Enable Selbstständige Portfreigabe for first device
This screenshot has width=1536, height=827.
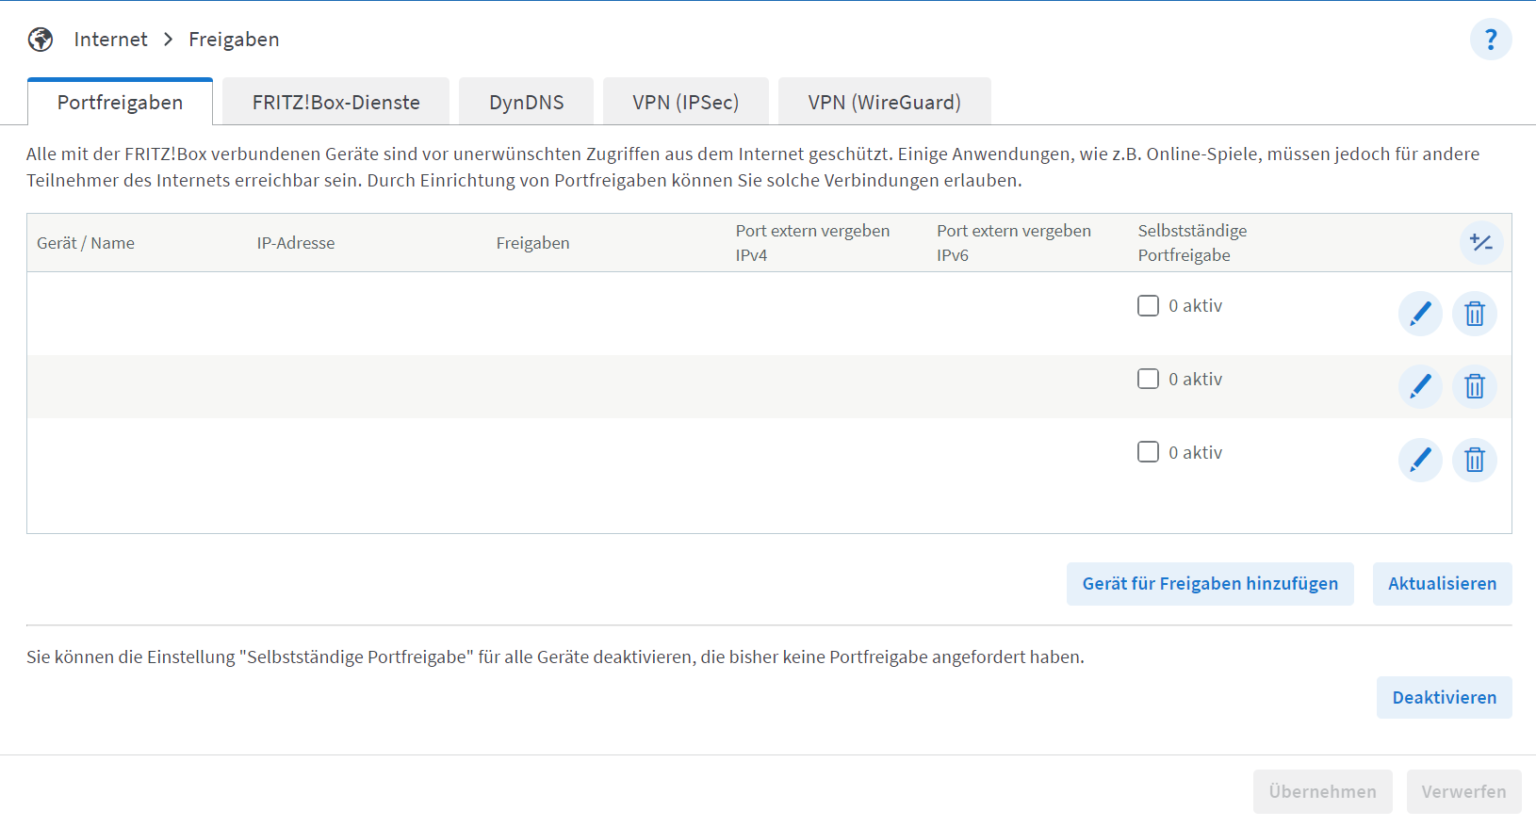tap(1148, 305)
